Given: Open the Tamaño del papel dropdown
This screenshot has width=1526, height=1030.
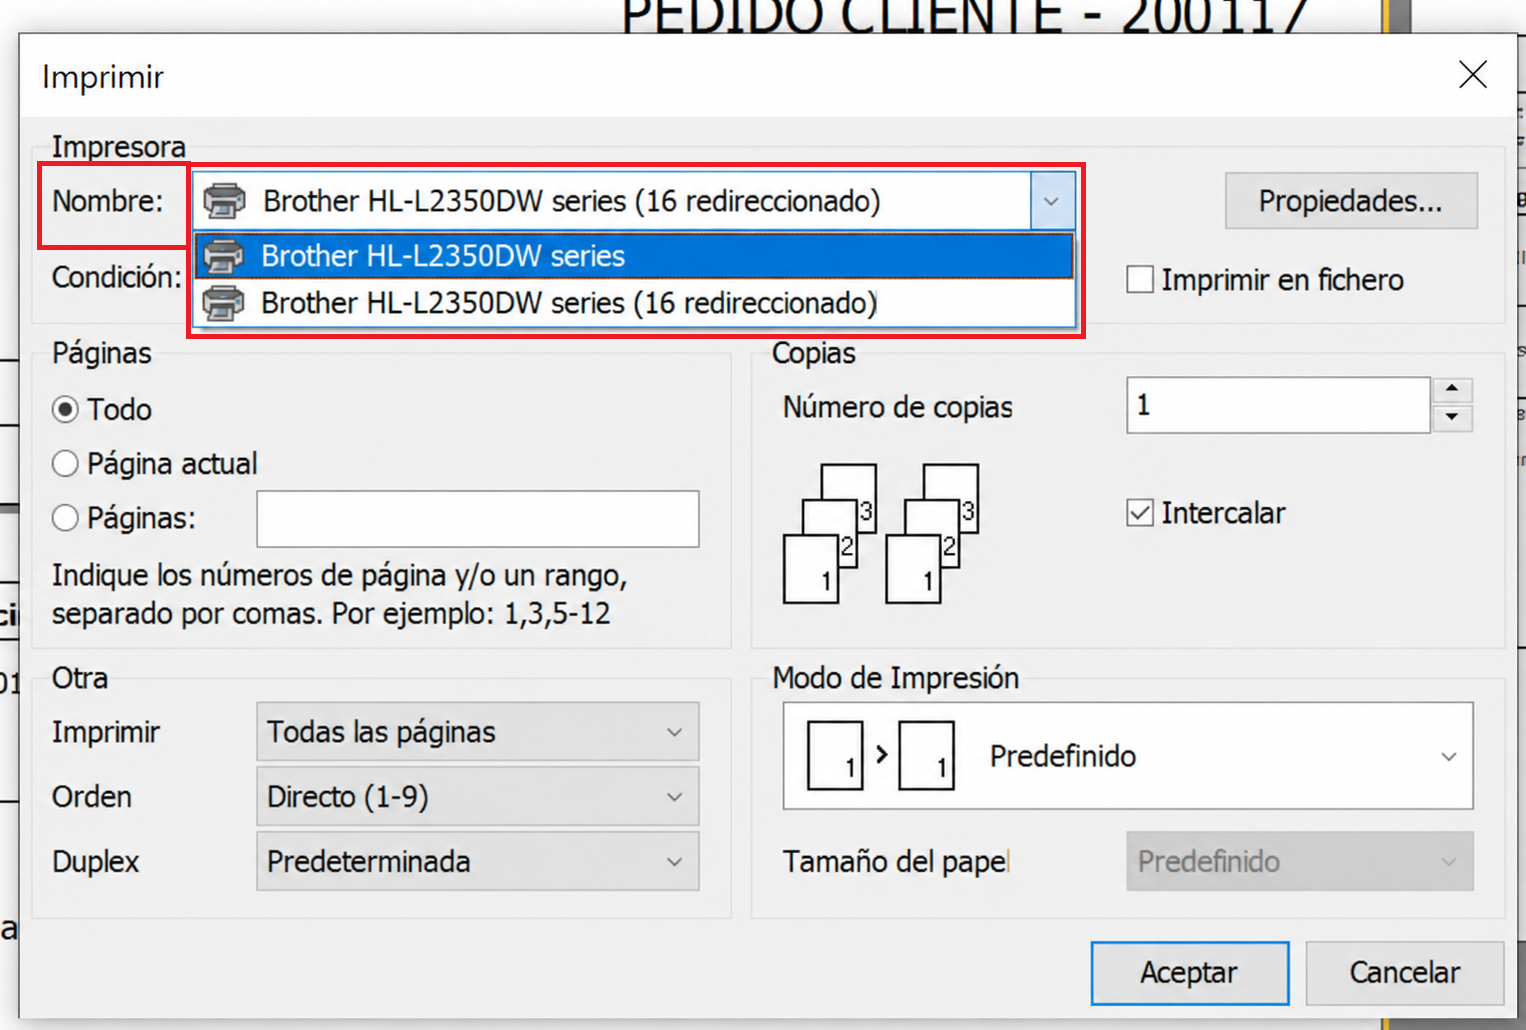Looking at the screenshot, I should click(1300, 861).
